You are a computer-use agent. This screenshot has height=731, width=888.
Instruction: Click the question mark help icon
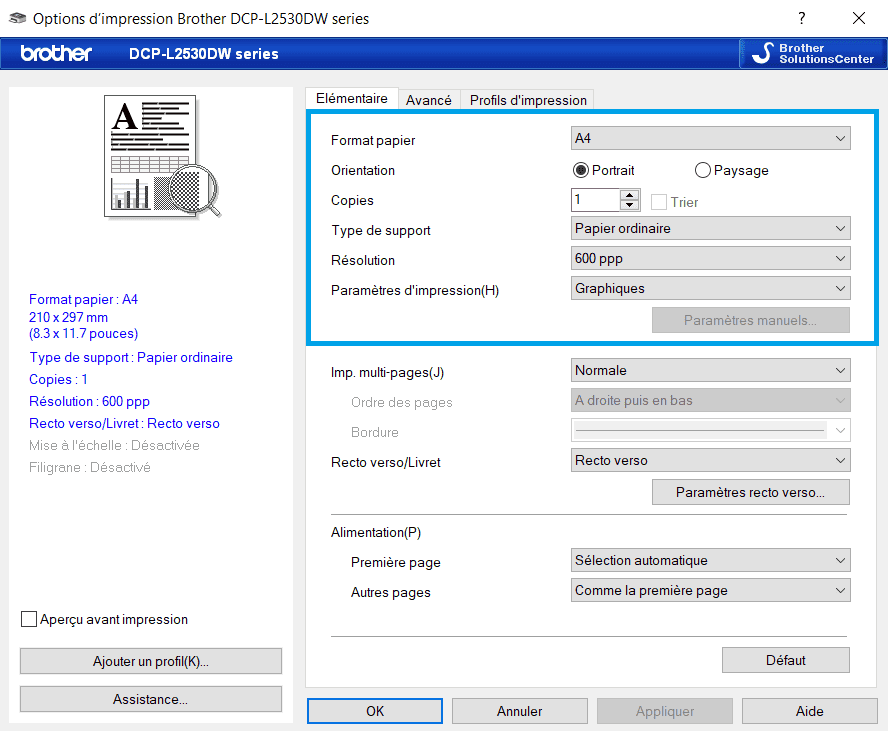pyautogui.click(x=801, y=18)
